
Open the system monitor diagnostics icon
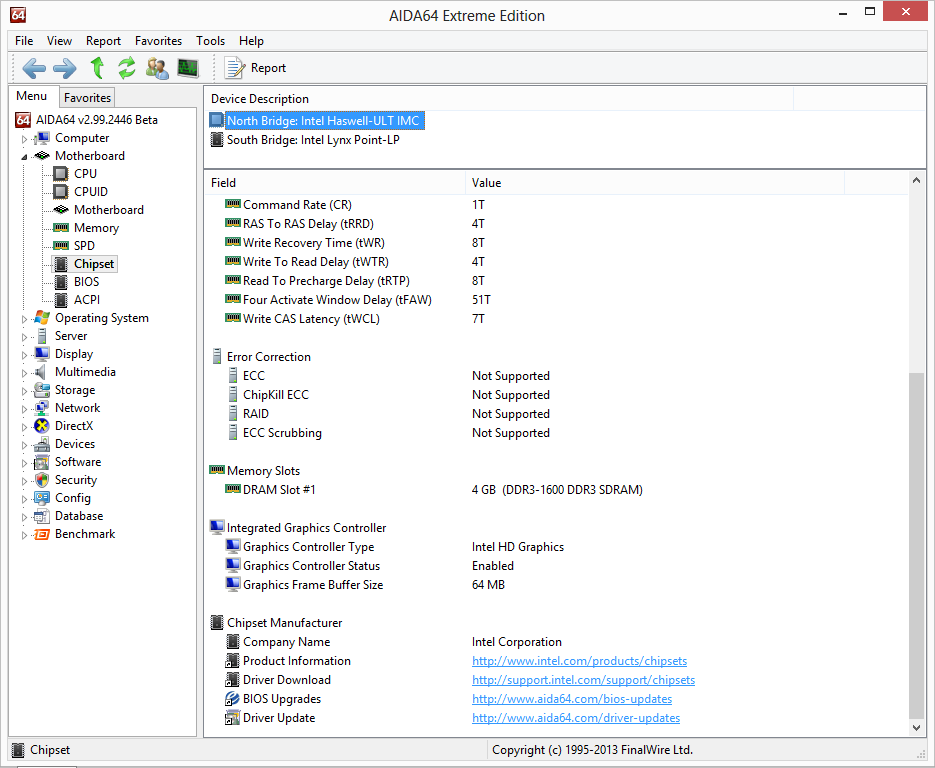(188, 68)
